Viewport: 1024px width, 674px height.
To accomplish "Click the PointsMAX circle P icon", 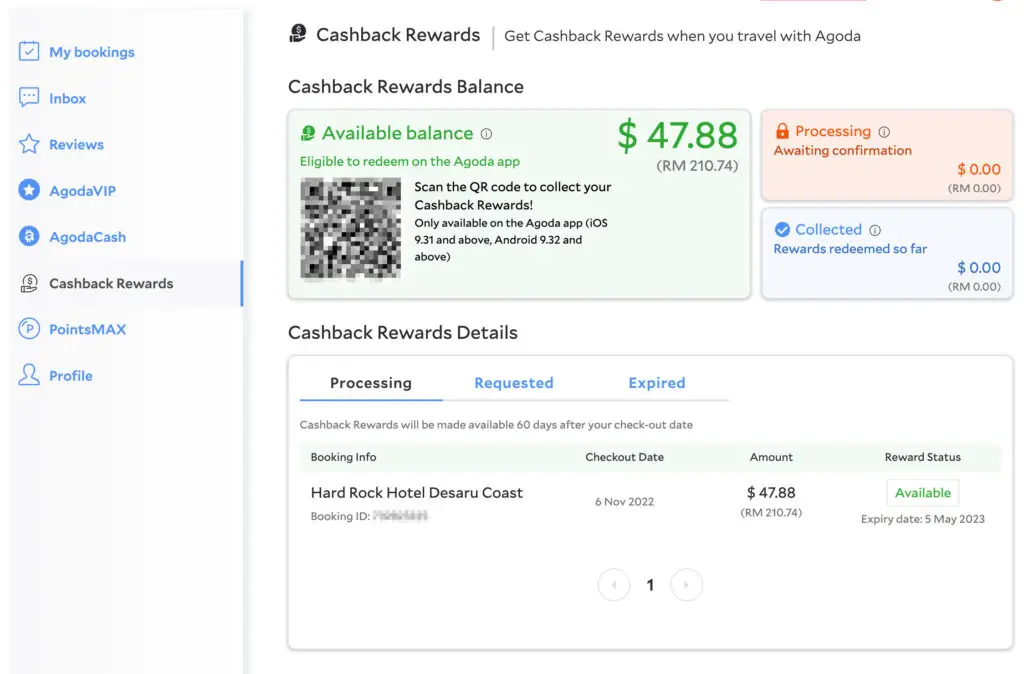I will tap(29, 329).
